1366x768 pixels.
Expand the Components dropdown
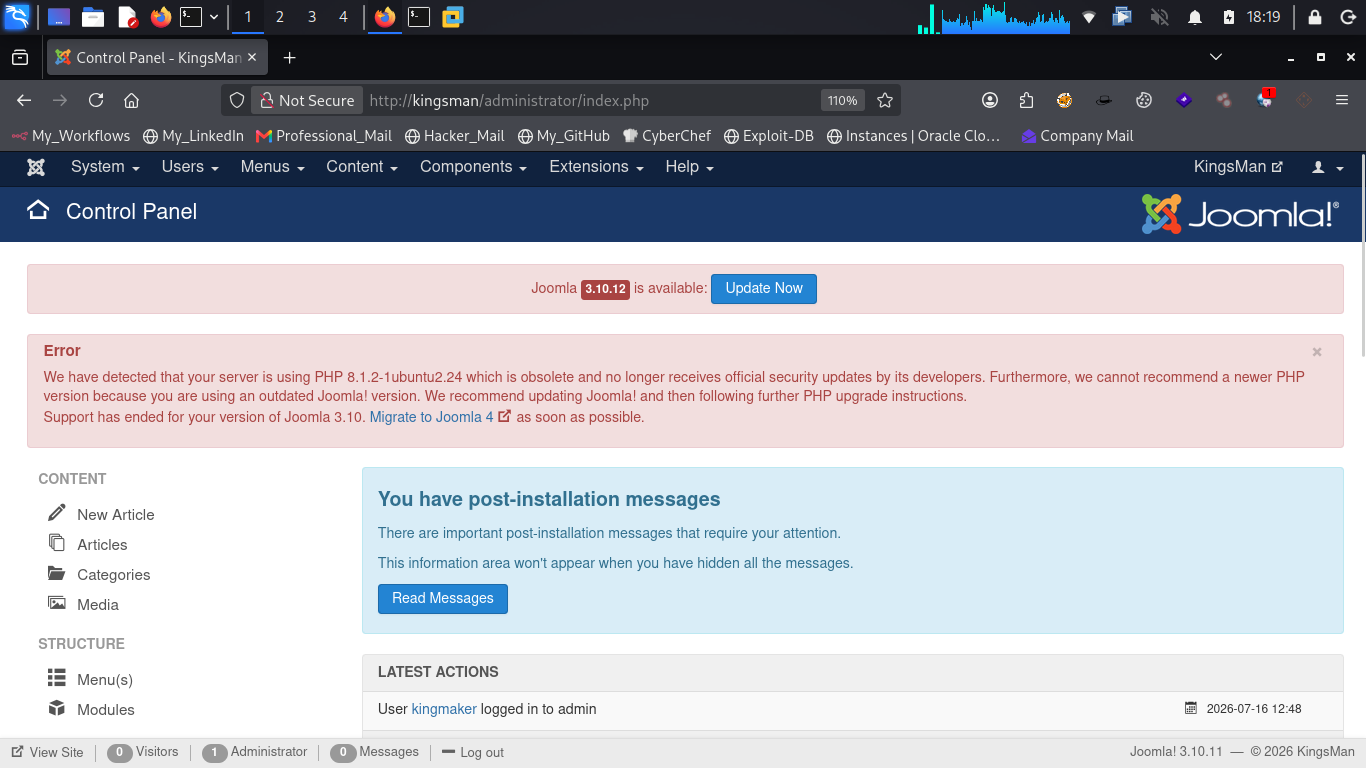[x=473, y=167]
